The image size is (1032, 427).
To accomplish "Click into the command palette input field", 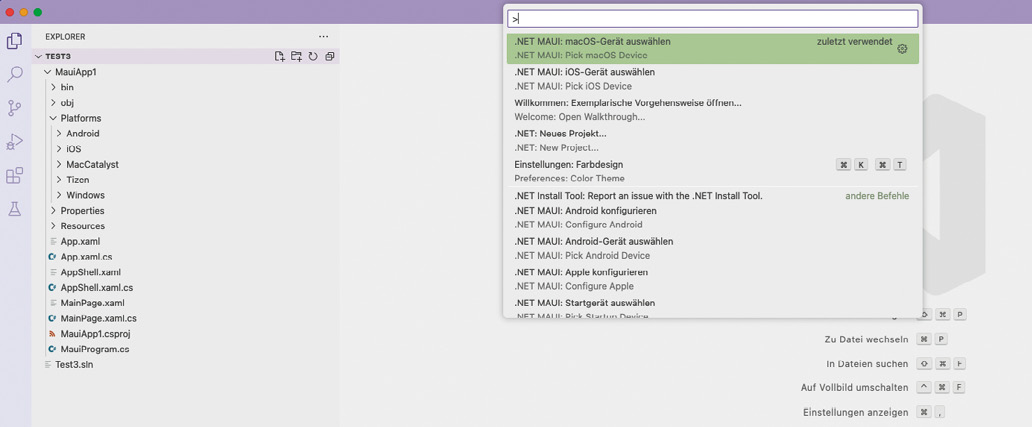I will [x=713, y=19].
